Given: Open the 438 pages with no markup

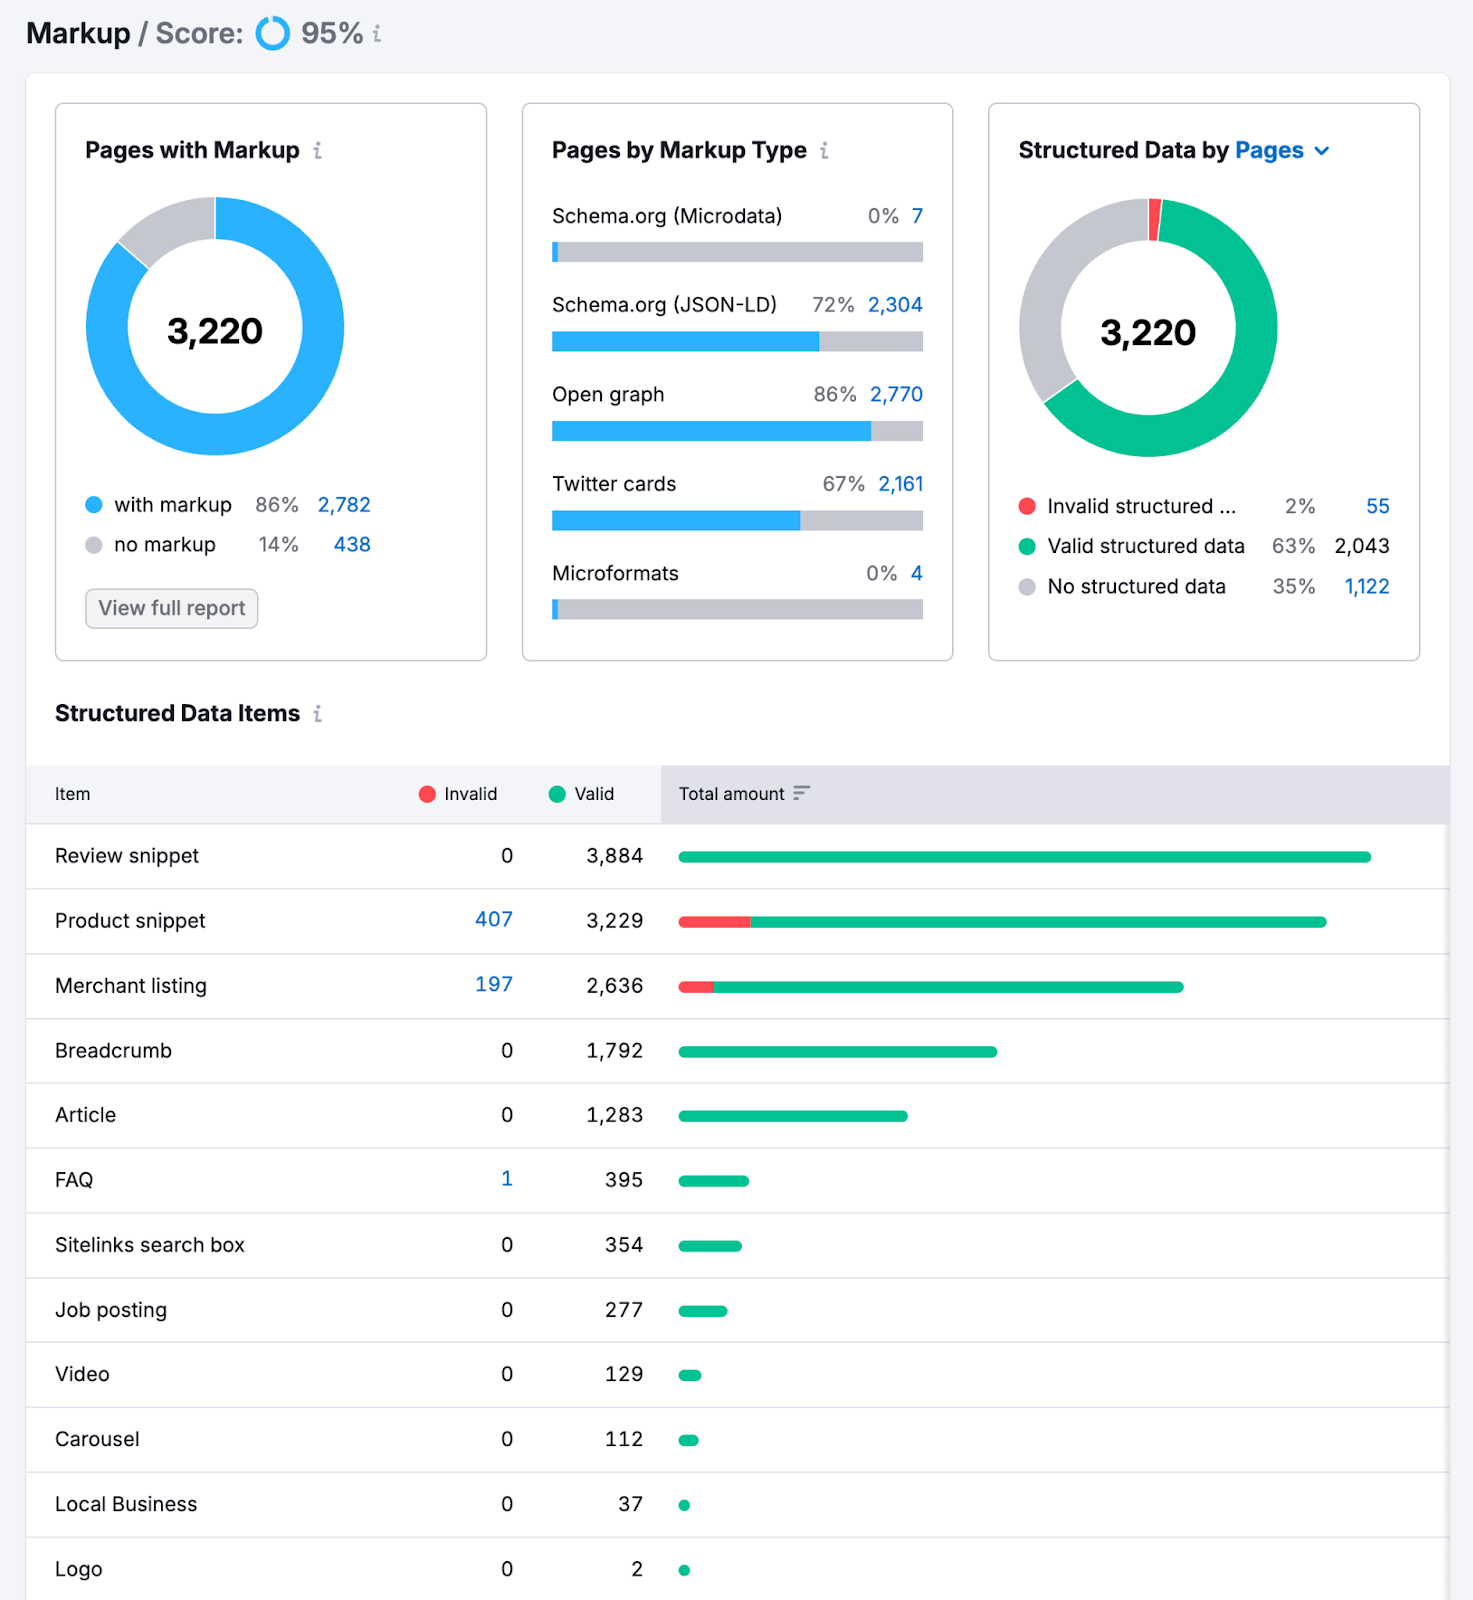Looking at the screenshot, I should tap(352, 545).
